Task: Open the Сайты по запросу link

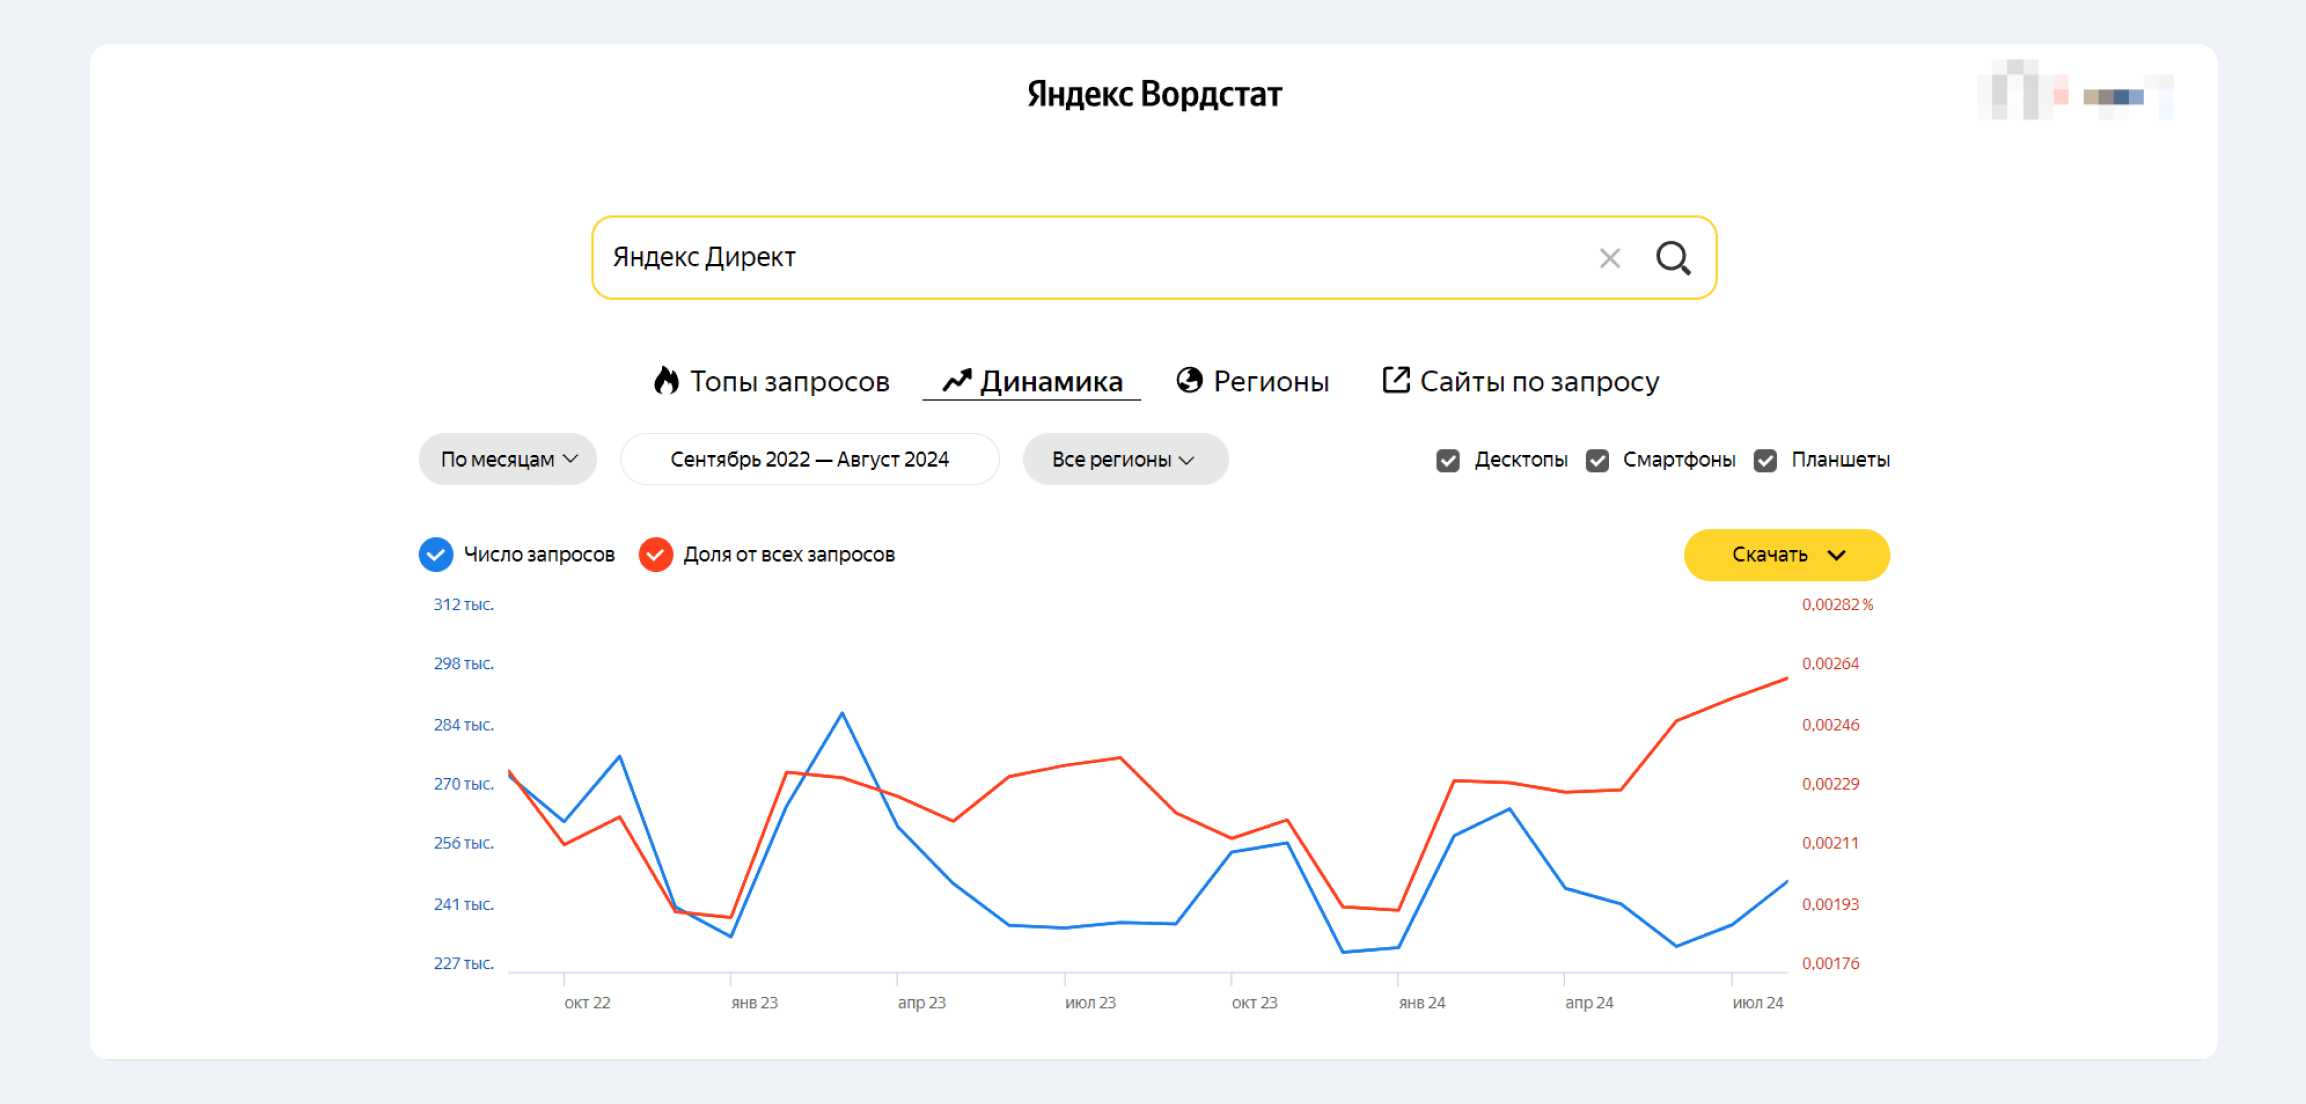Action: point(1538,381)
